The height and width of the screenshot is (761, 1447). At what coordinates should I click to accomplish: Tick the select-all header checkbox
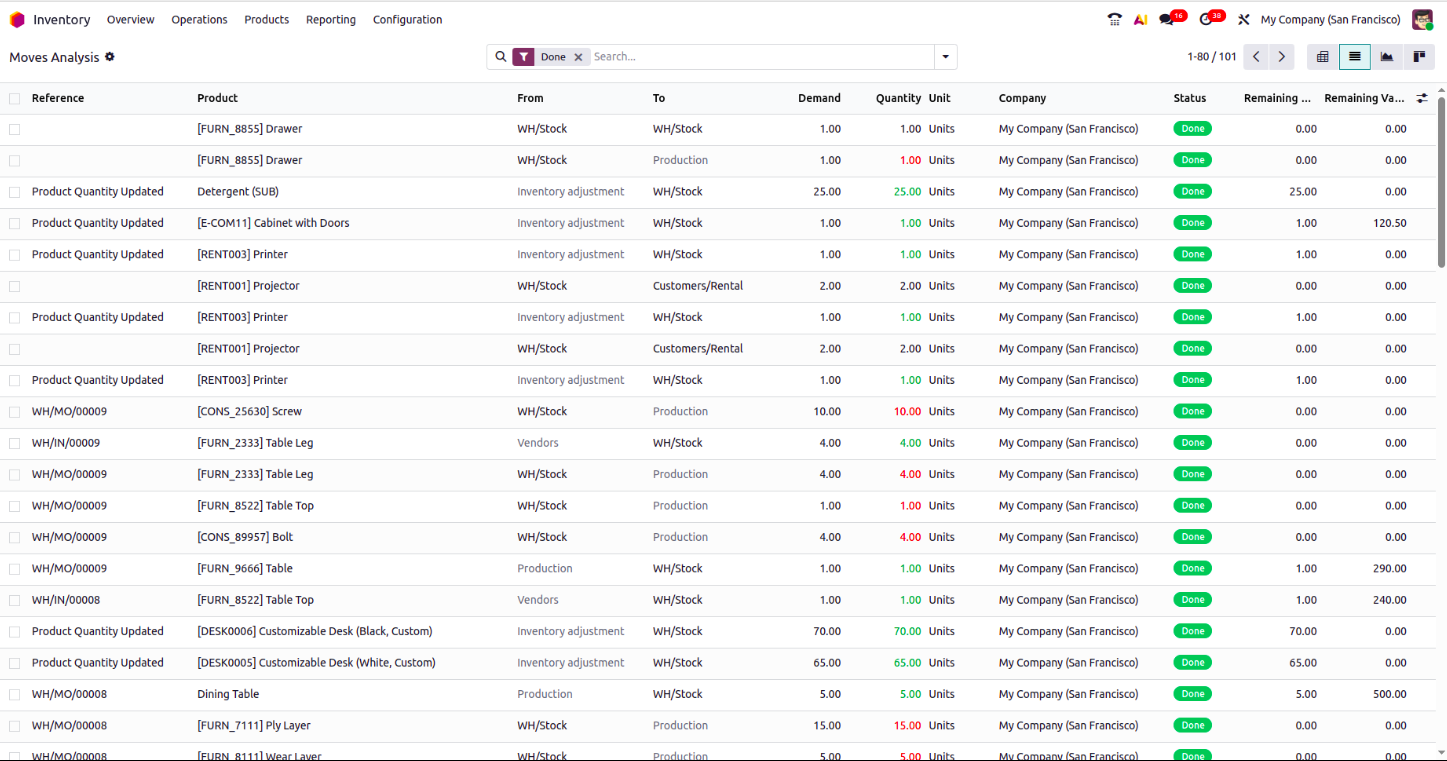click(x=14, y=98)
